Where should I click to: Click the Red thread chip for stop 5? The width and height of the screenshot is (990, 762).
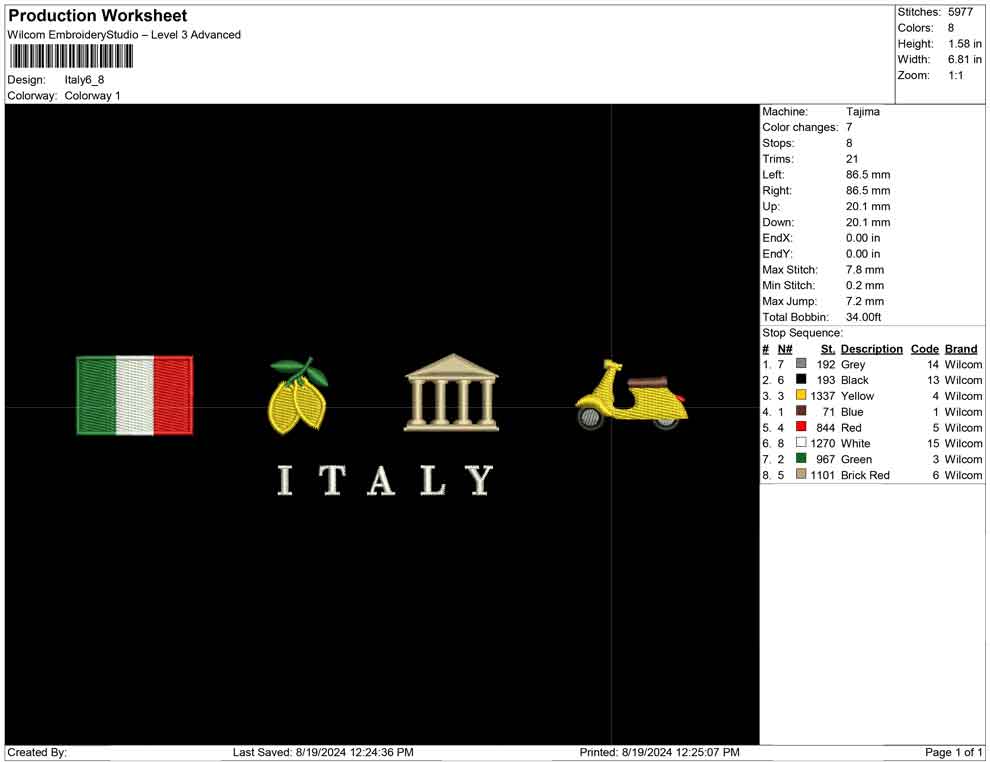[x=801, y=428]
